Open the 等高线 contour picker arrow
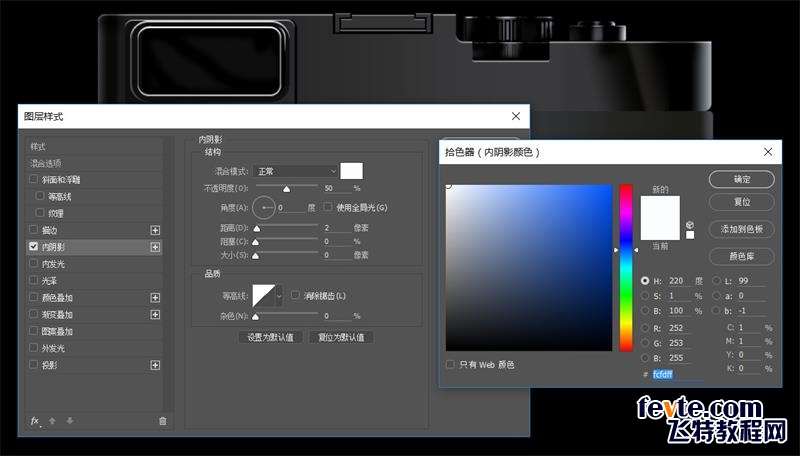This screenshot has width=800, height=456. (x=279, y=296)
